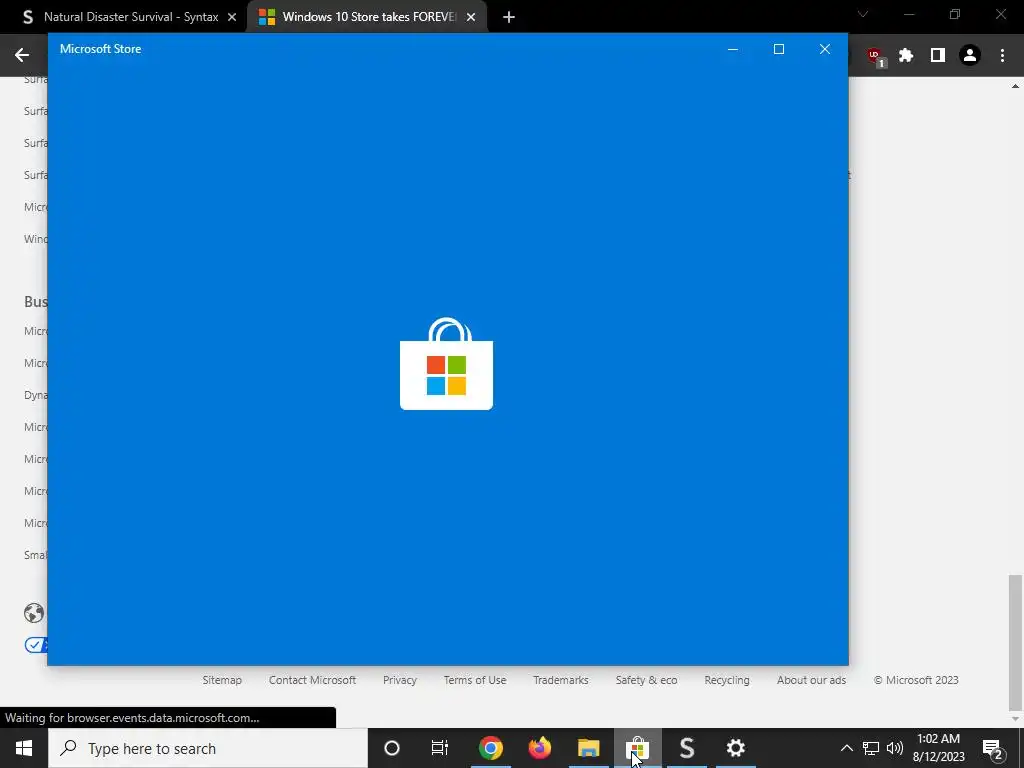Click the Windows Start button

pyautogui.click(x=24, y=748)
